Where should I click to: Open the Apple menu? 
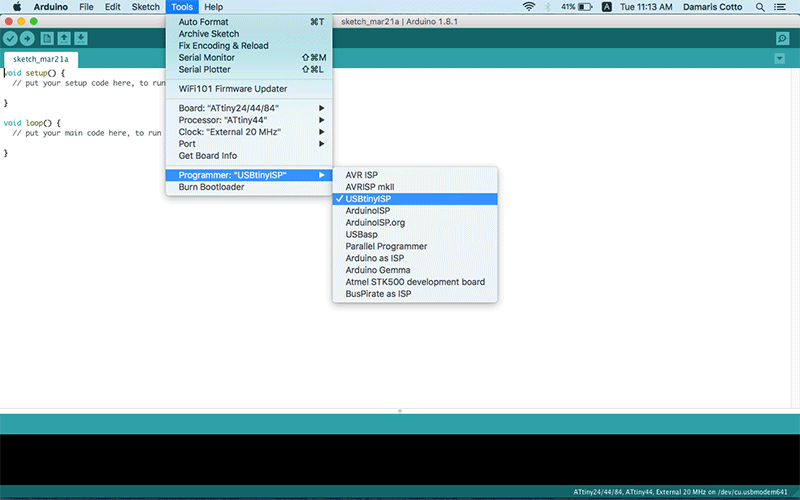coord(17,7)
